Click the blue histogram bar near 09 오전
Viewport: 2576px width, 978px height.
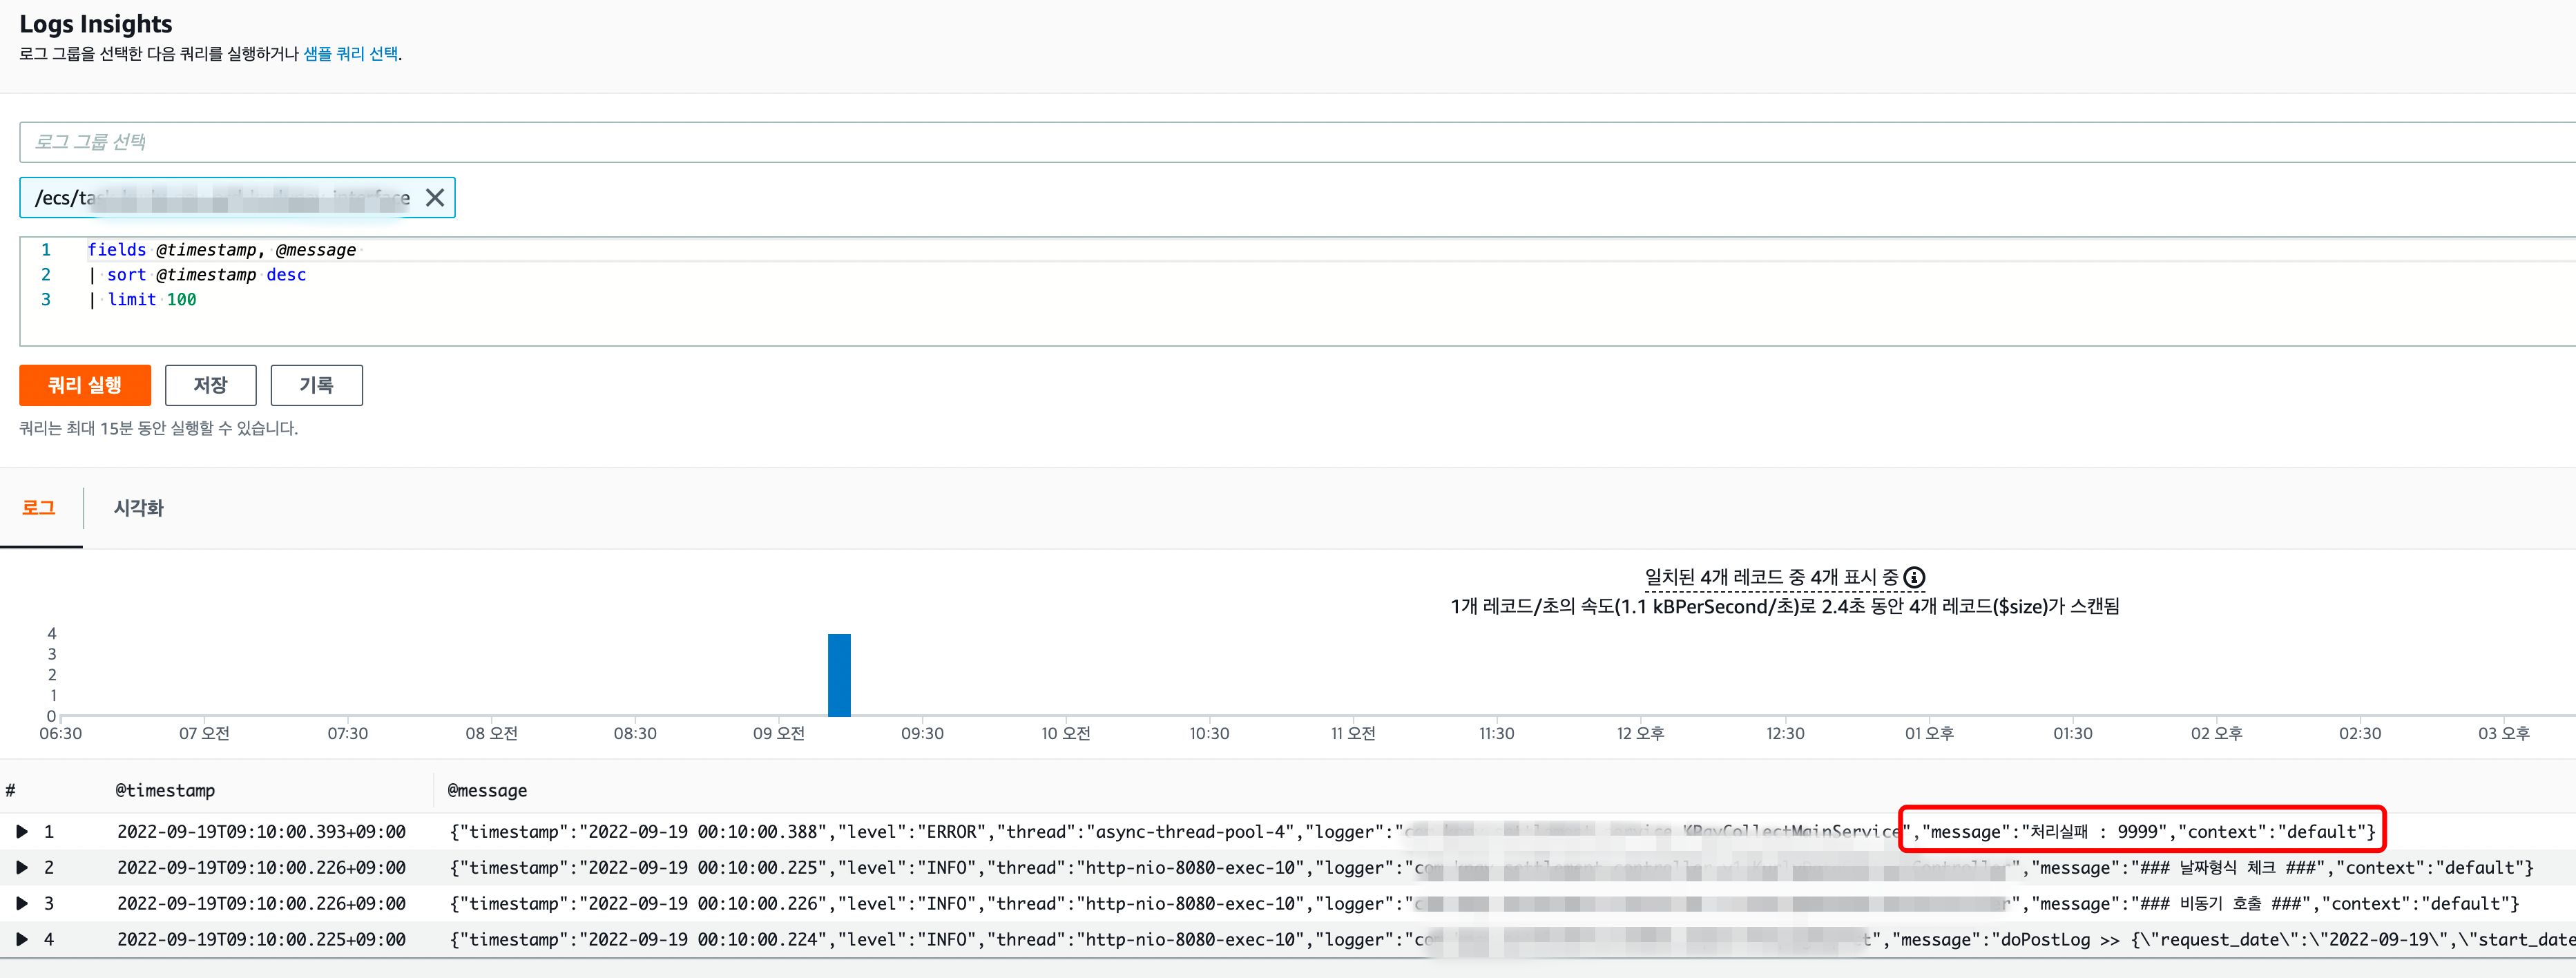tap(839, 675)
